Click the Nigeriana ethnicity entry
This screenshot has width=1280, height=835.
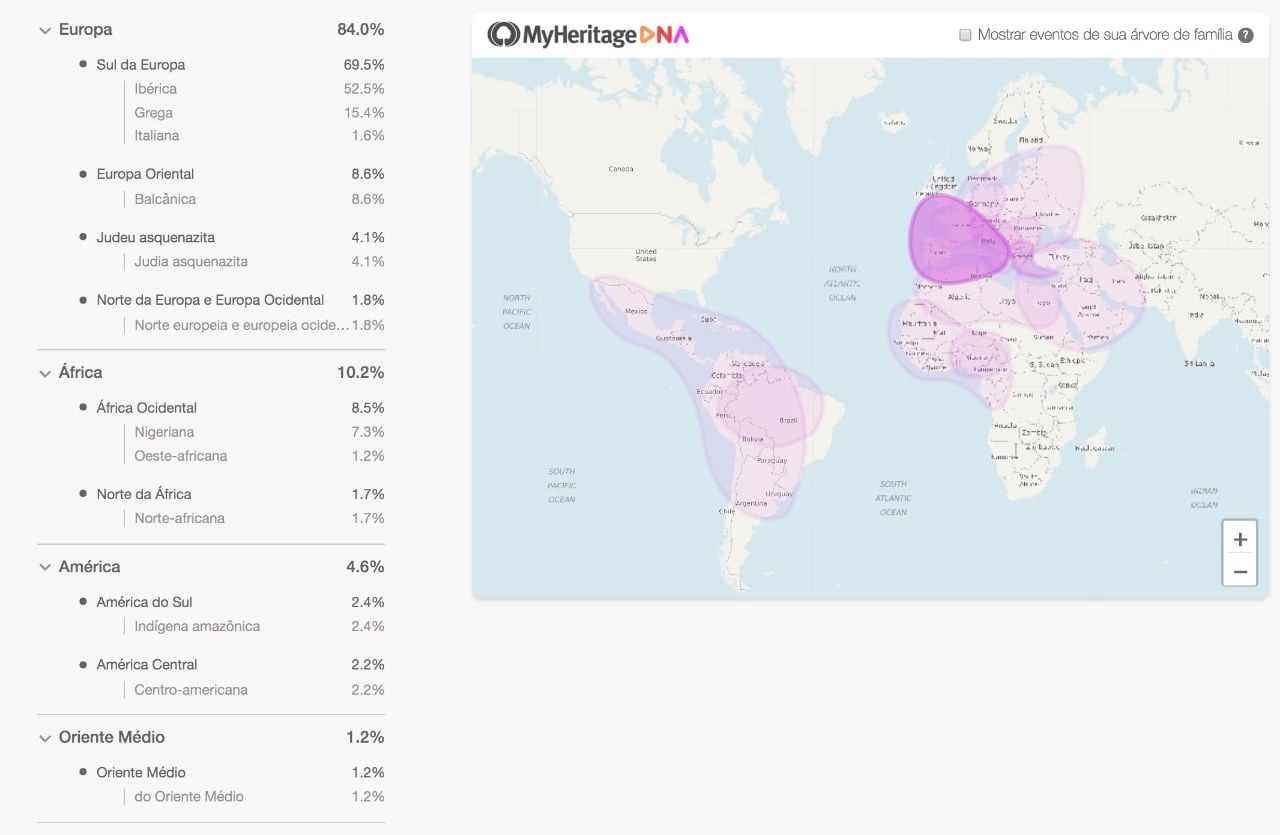[x=164, y=432]
